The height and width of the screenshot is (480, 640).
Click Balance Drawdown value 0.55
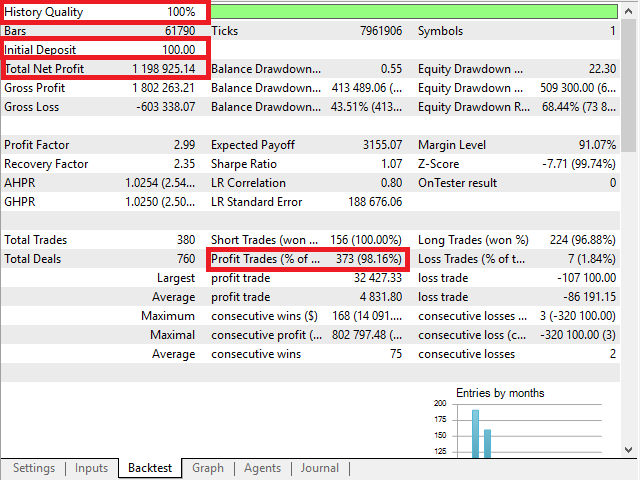tap(391, 69)
